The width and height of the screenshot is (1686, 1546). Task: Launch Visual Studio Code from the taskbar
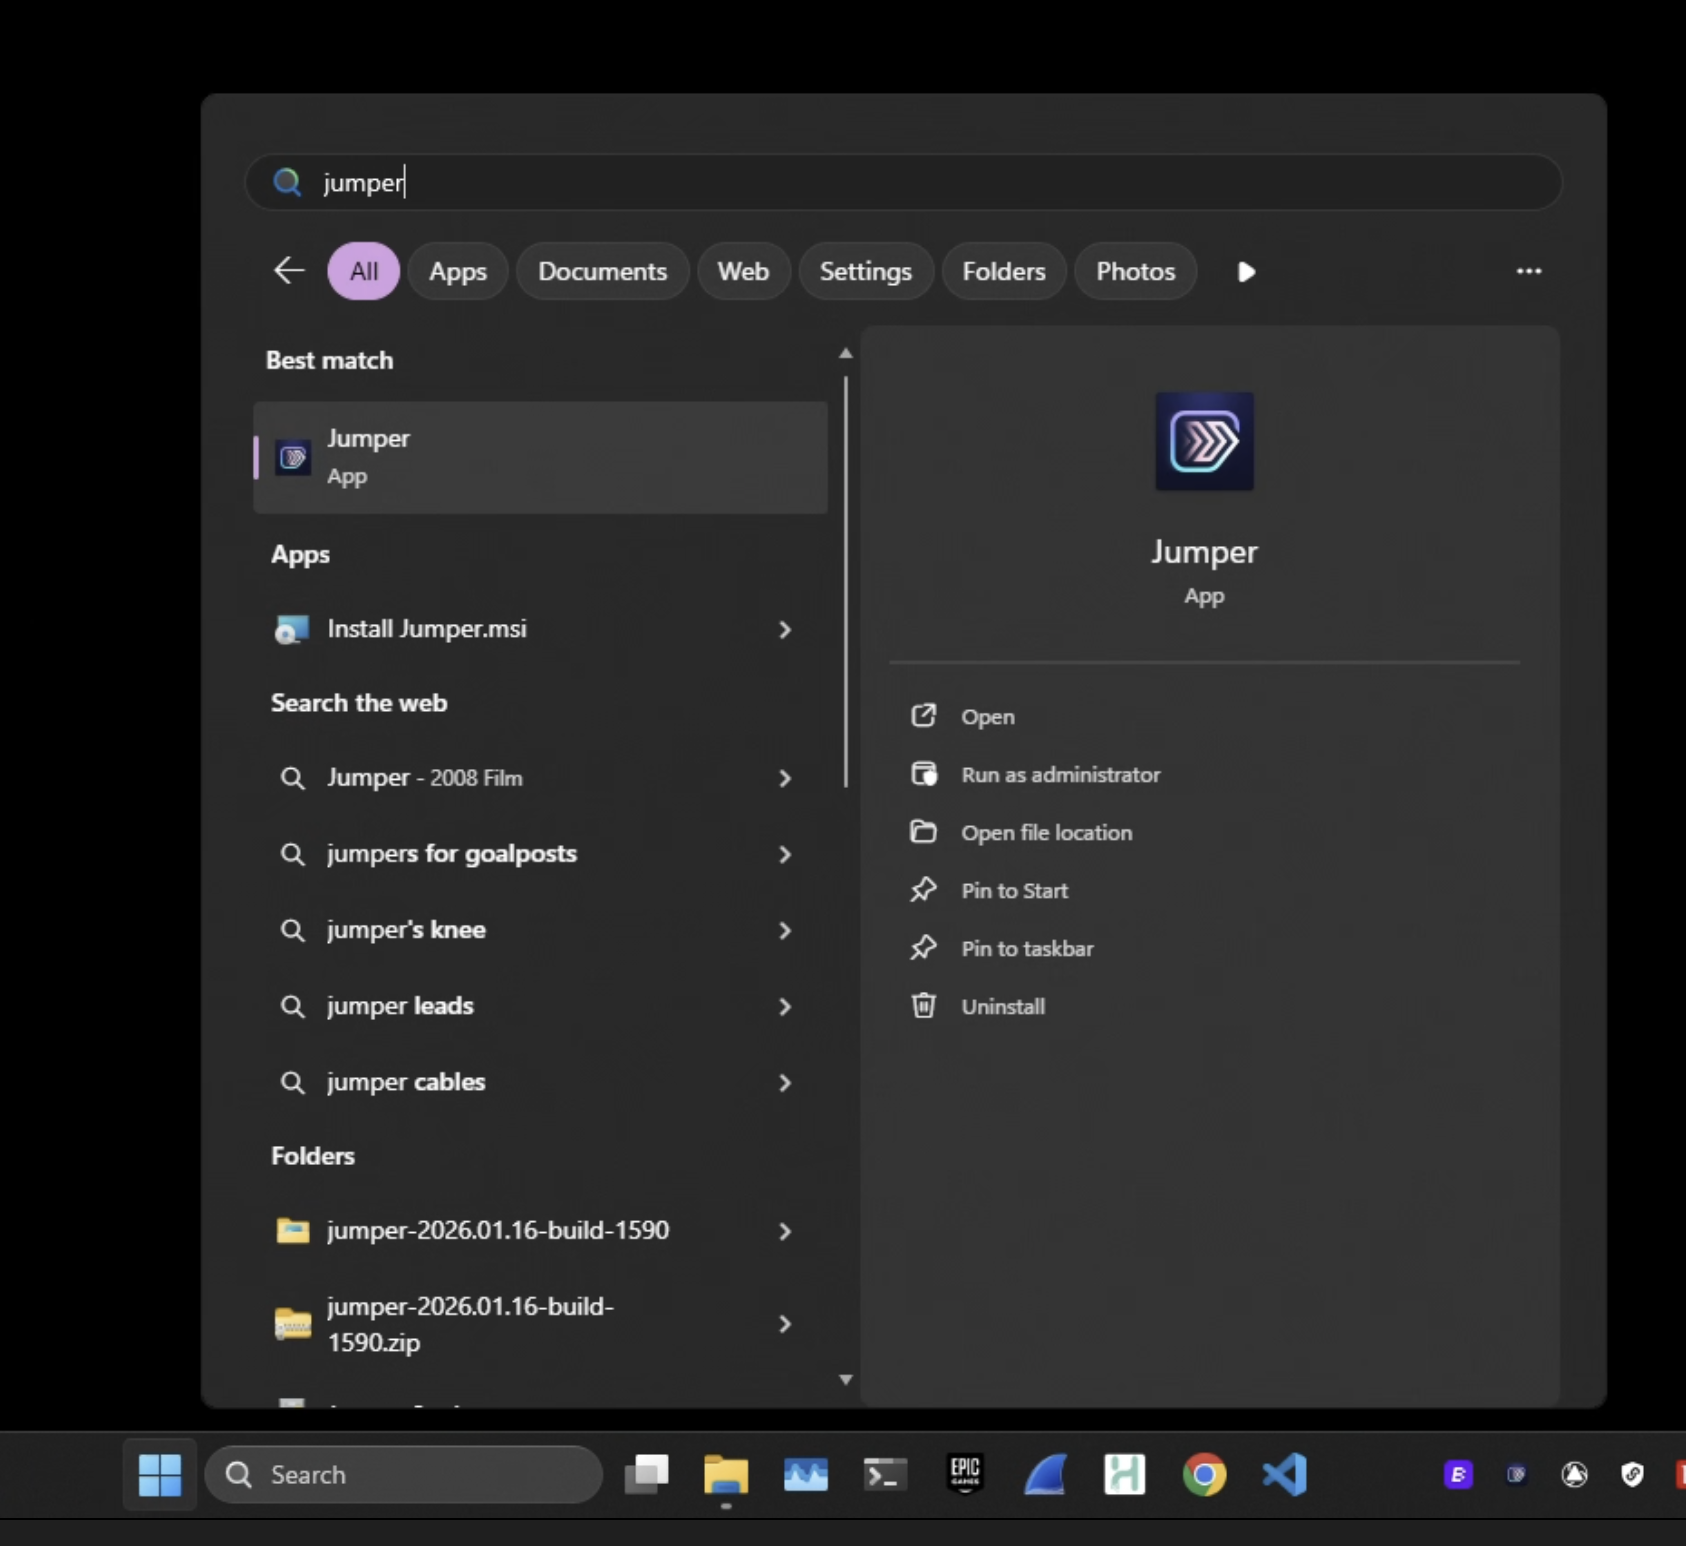click(x=1284, y=1474)
